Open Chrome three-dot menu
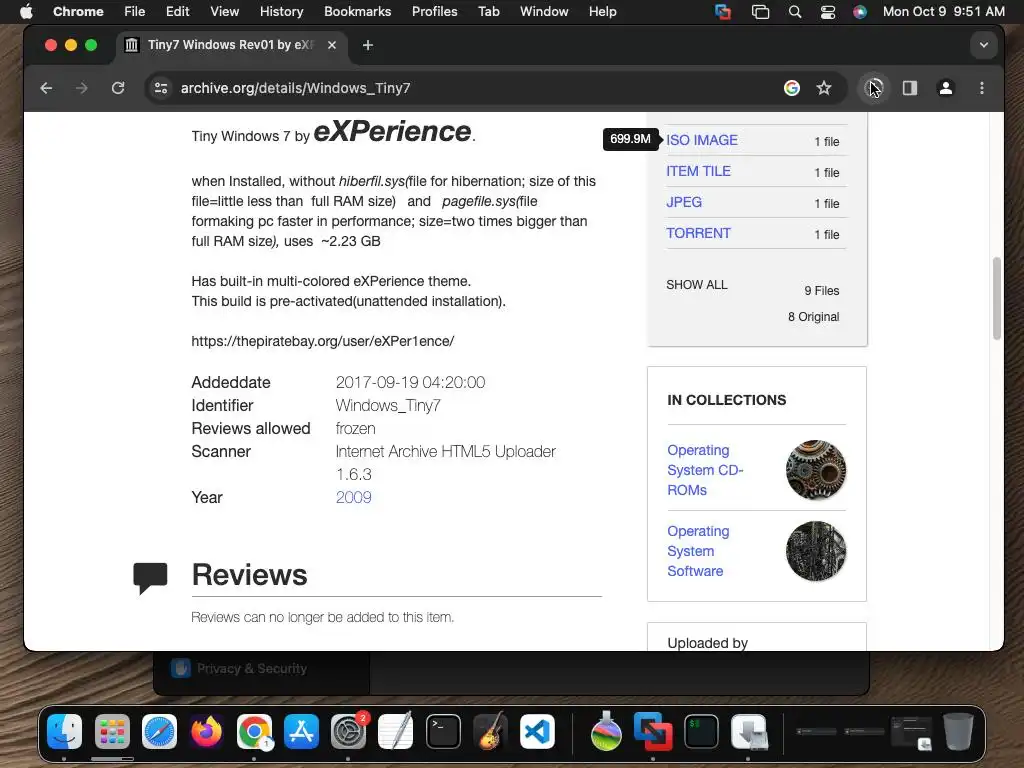The width and height of the screenshot is (1024, 768). pyautogui.click(x=982, y=88)
